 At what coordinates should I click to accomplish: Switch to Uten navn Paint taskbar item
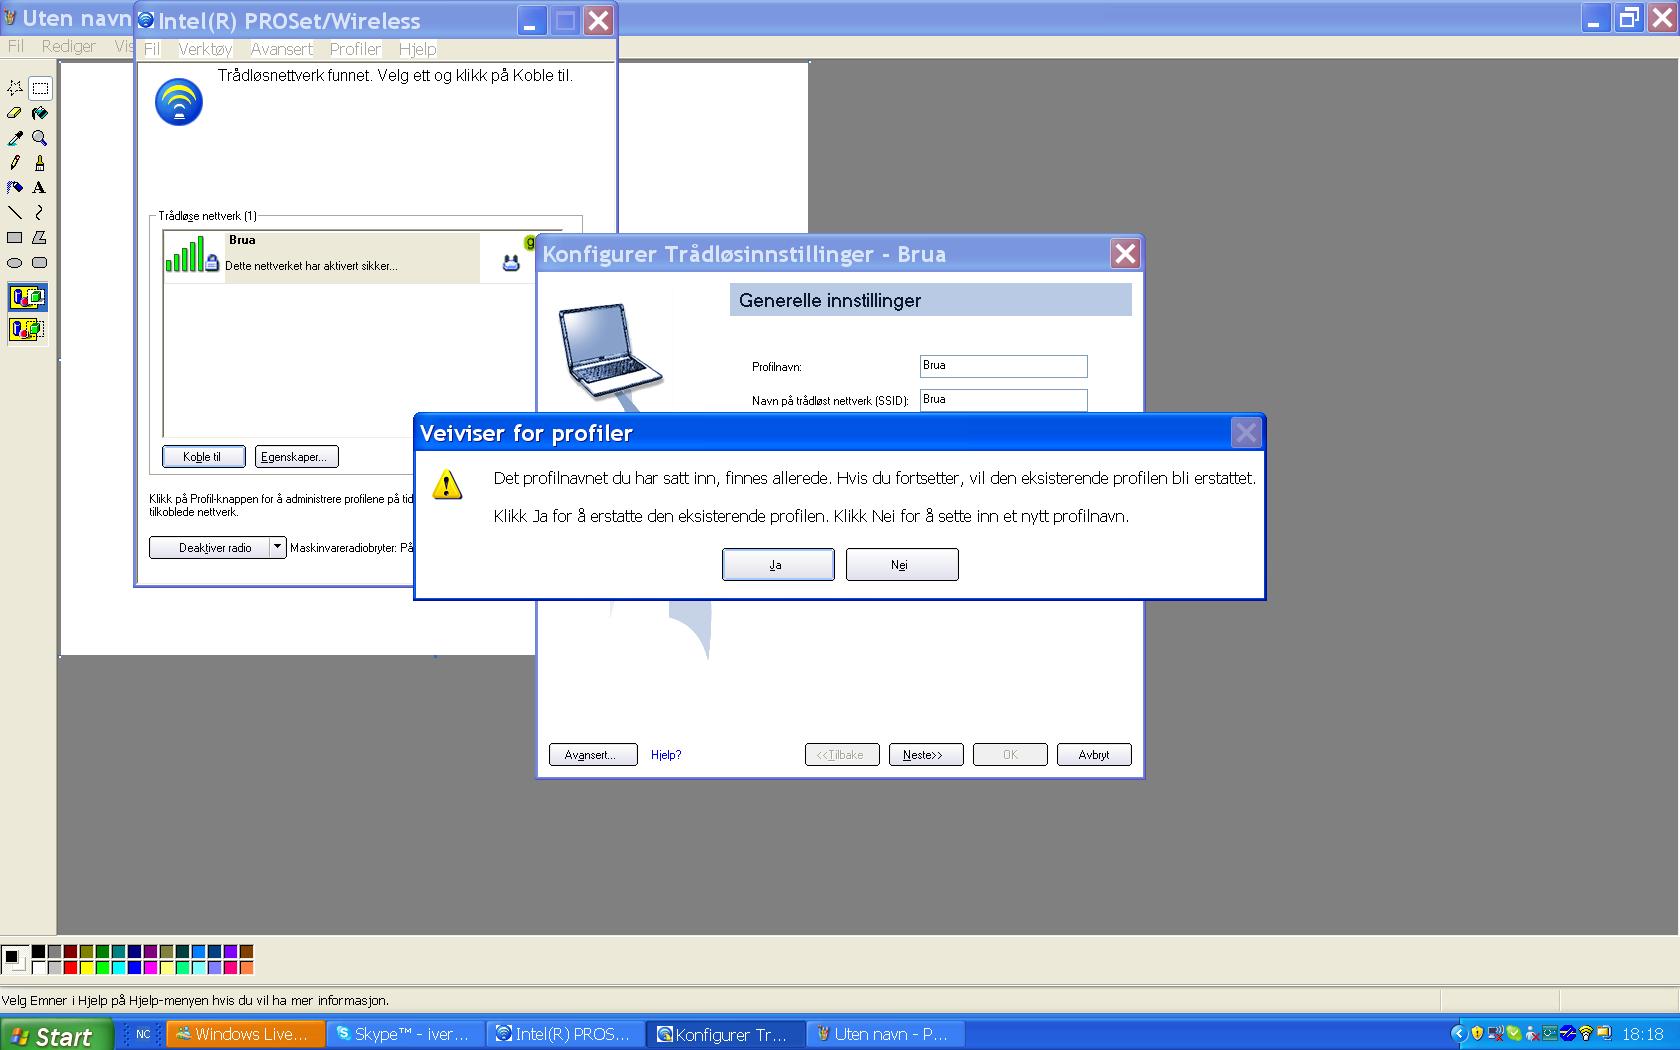tap(886, 1034)
